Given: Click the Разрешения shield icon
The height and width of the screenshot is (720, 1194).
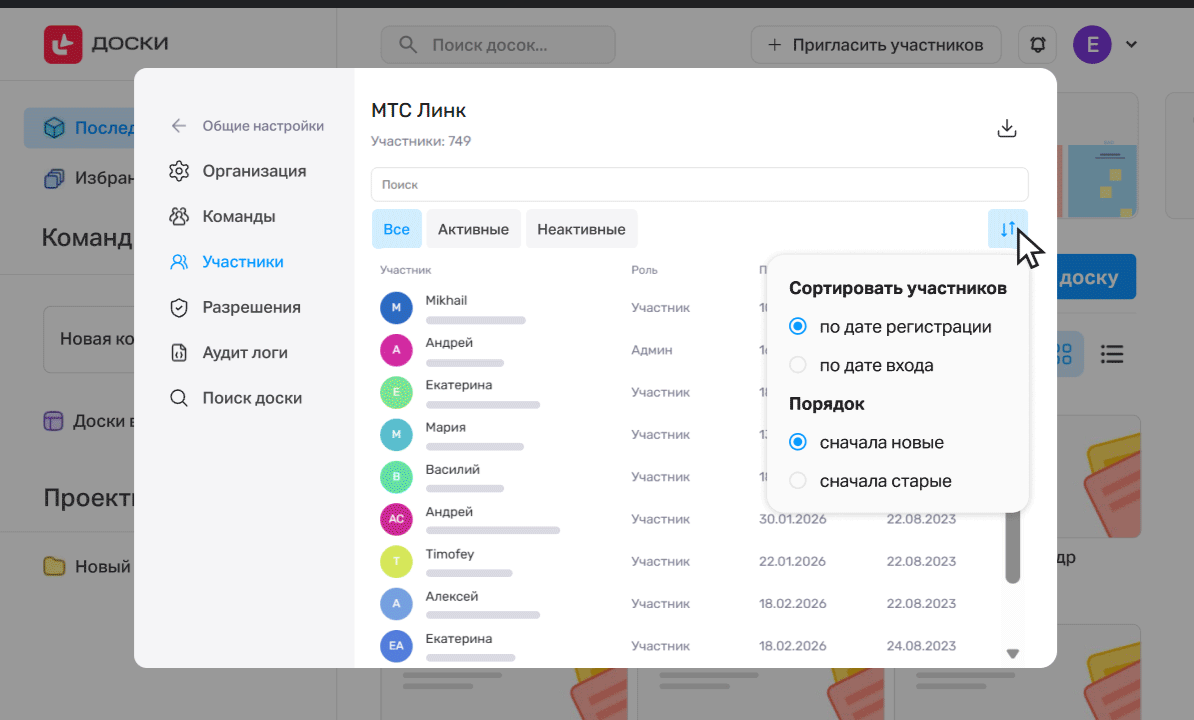Looking at the screenshot, I should tap(179, 307).
